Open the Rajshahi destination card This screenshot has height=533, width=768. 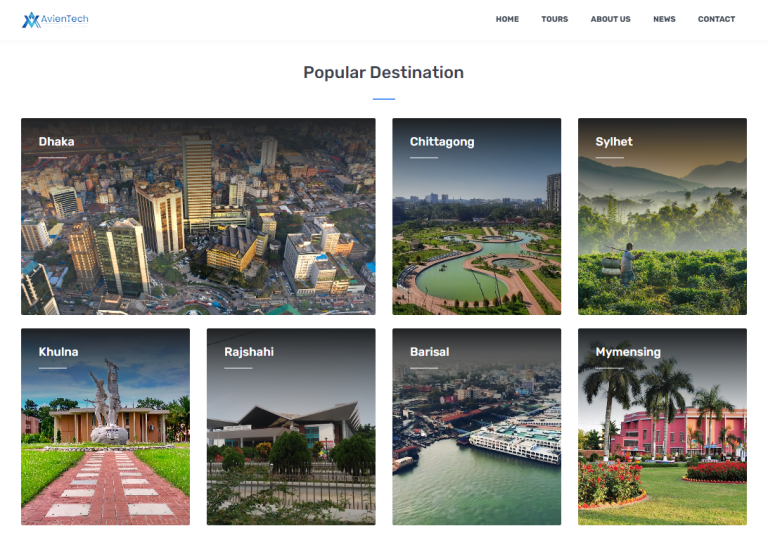291,427
